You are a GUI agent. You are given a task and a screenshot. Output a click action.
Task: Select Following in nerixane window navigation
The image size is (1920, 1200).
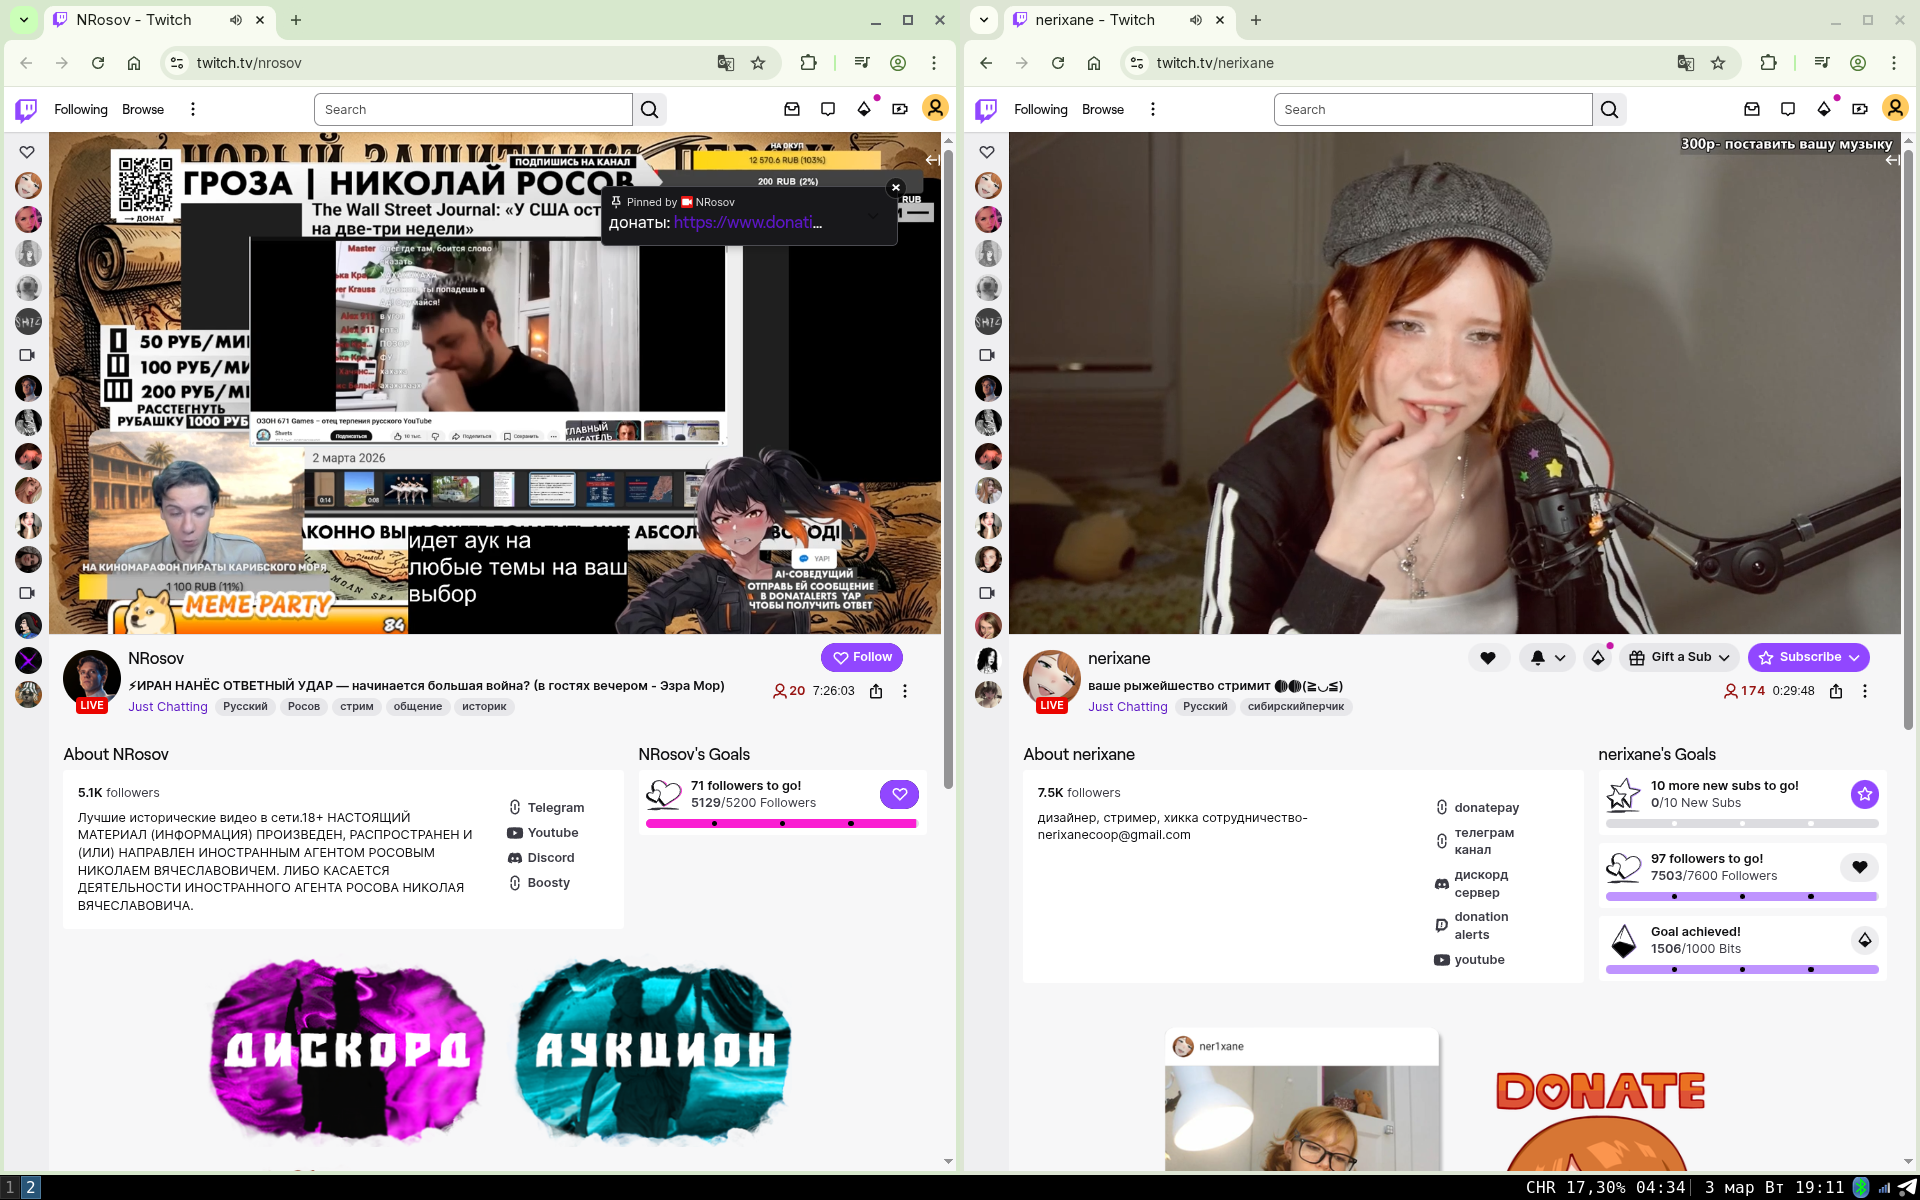coord(1040,109)
